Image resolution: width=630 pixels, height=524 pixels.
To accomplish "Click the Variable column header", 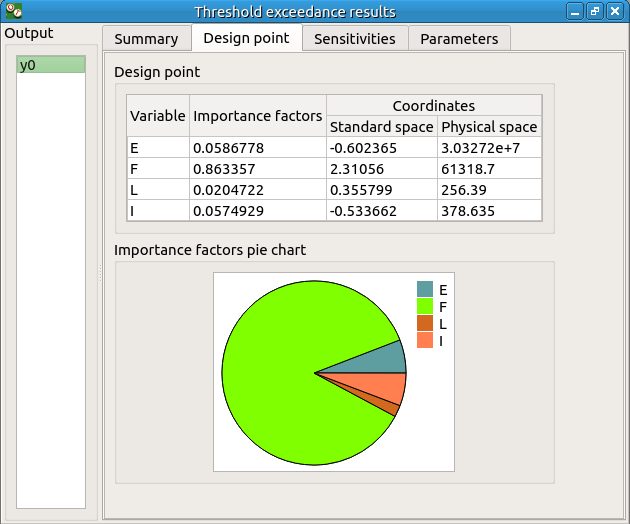I will 158,116.
